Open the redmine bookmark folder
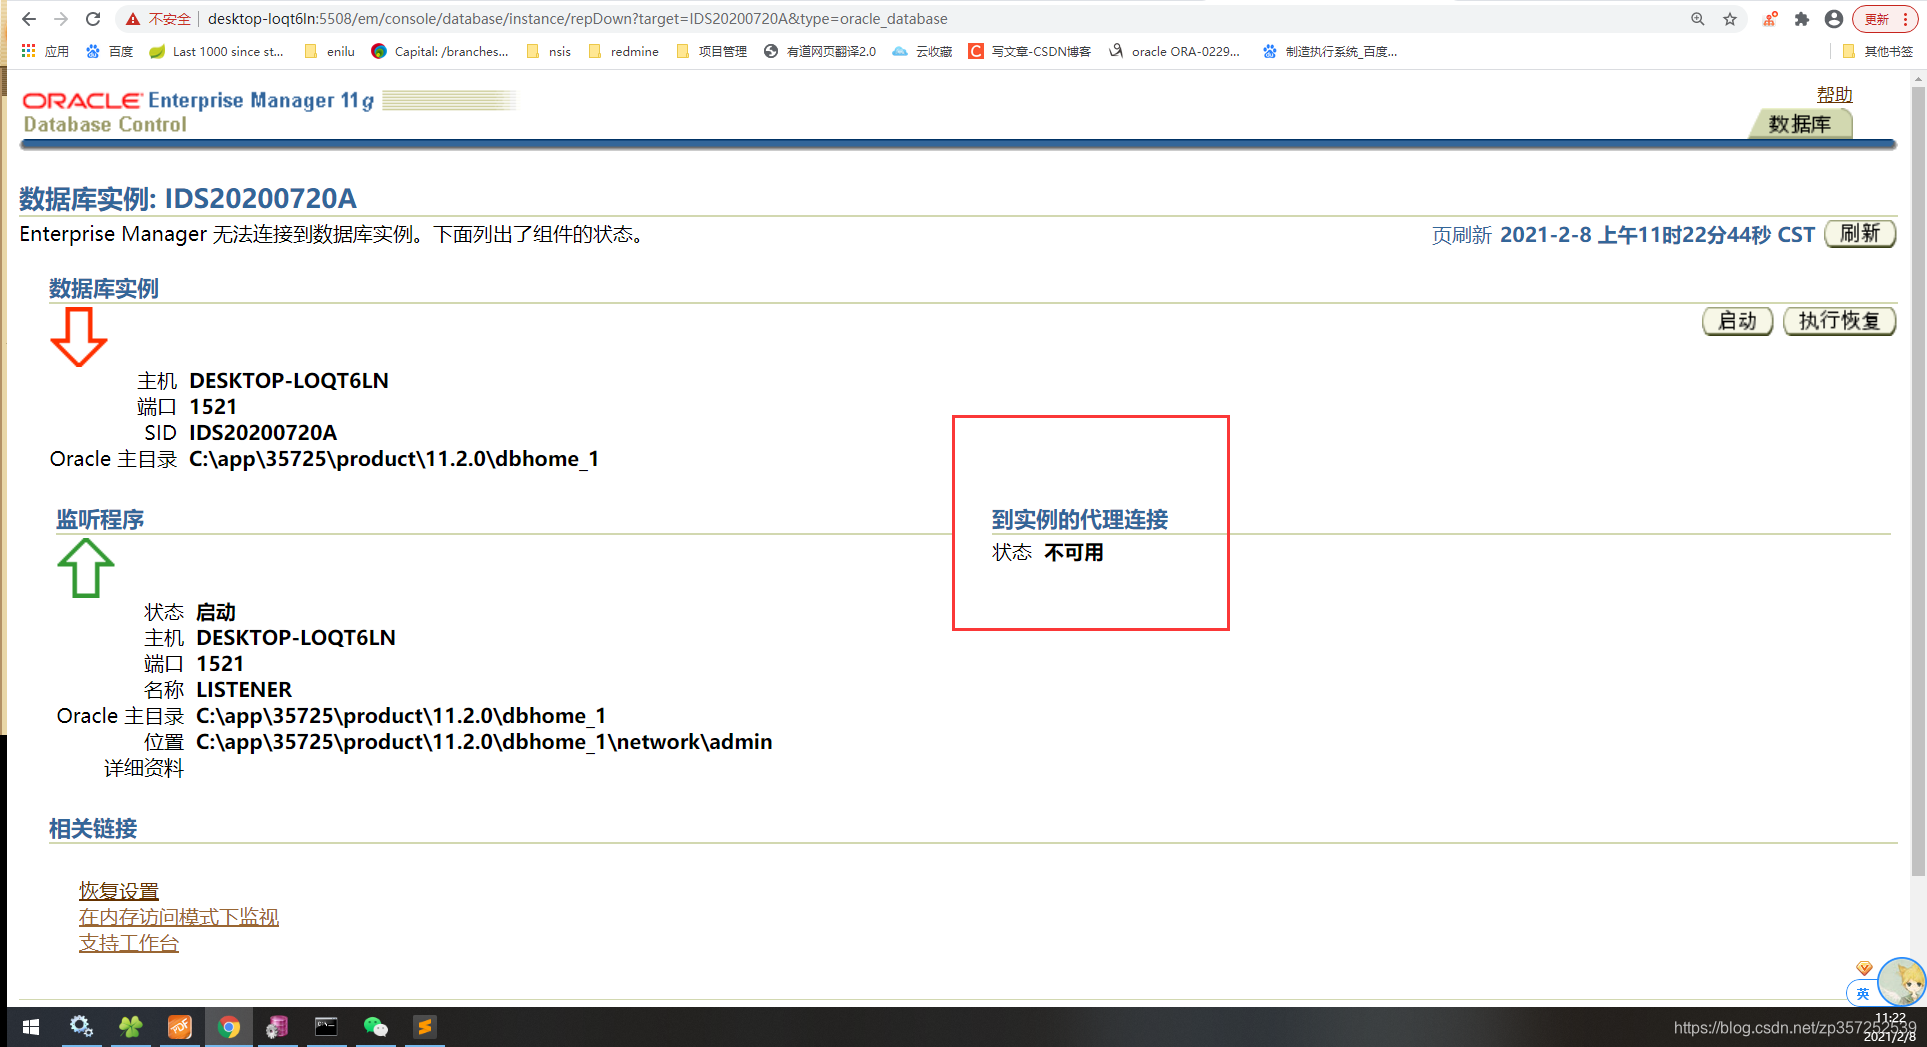 pos(624,51)
